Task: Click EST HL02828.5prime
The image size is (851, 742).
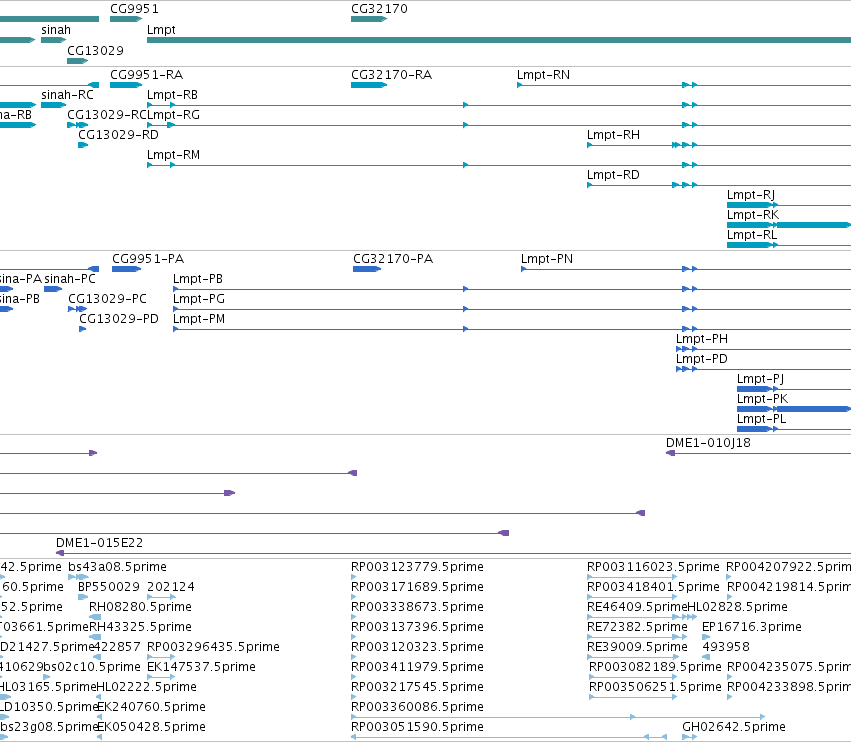Action: pos(691,617)
